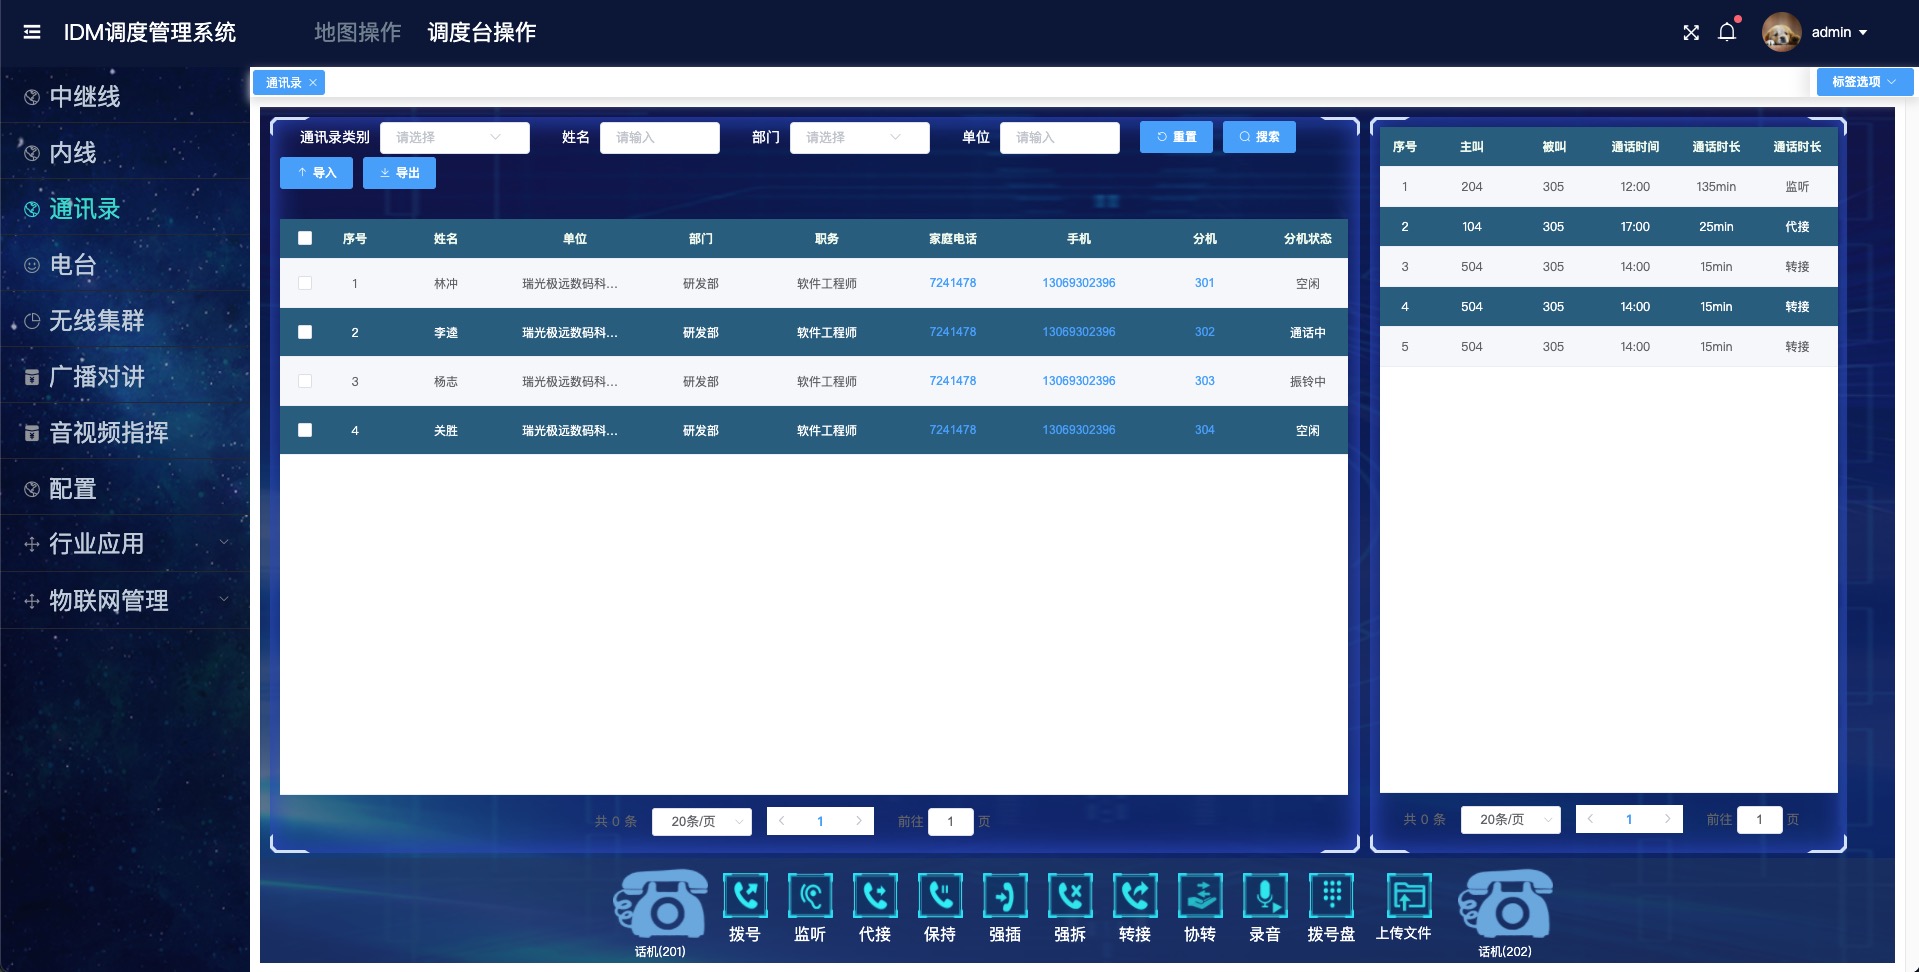
Task: Open the 拨号盘 dial pad
Action: (1331, 896)
